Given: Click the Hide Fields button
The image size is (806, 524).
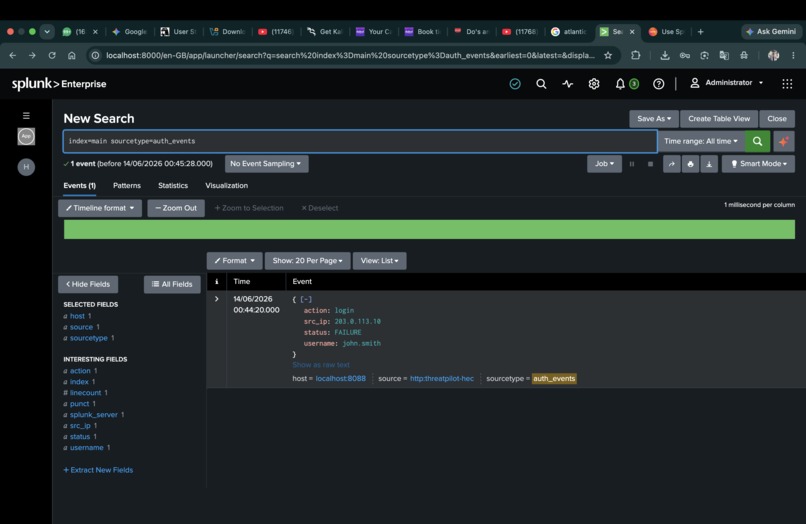Looking at the screenshot, I should (88, 284).
